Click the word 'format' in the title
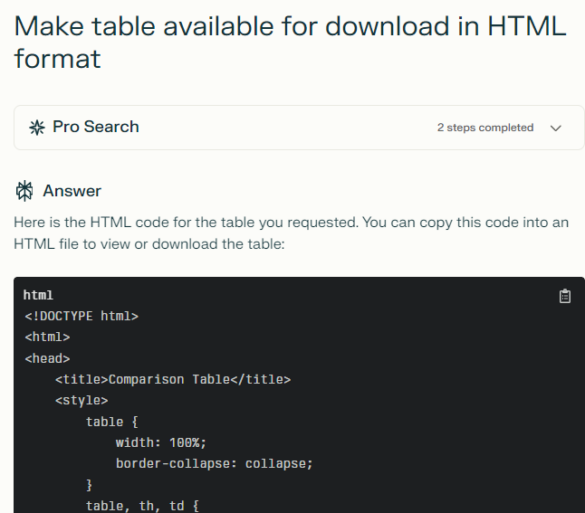585x513 pixels. pos(57,59)
